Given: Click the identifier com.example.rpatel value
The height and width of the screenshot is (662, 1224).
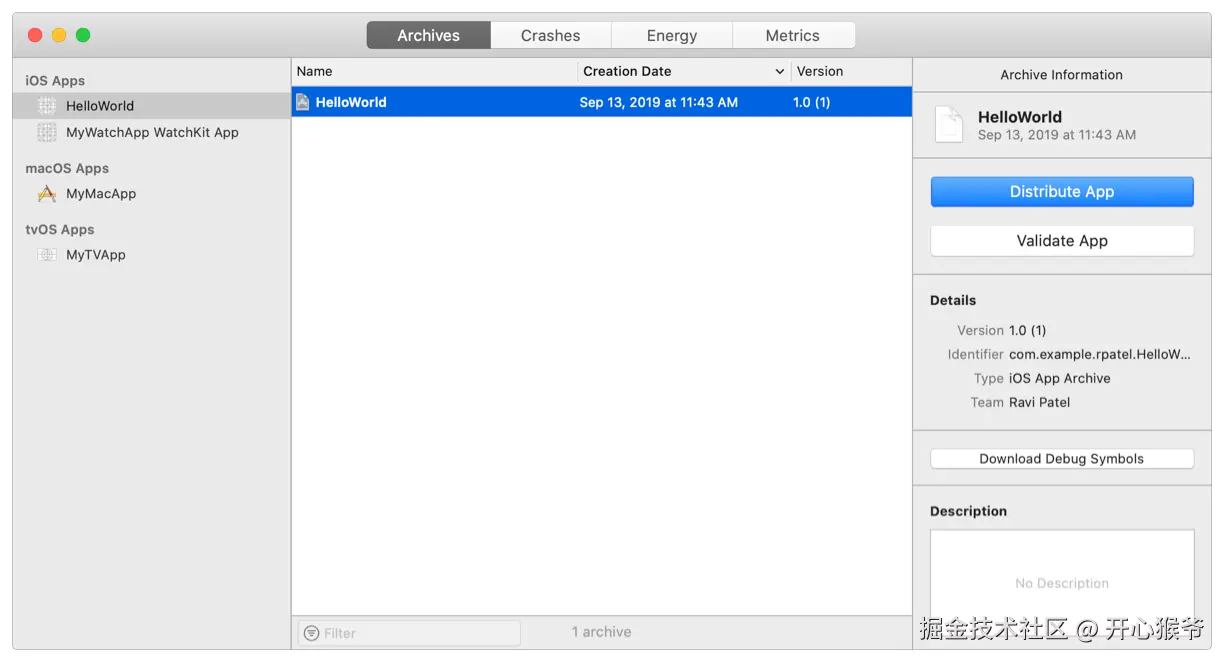Looking at the screenshot, I should (x=1100, y=354).
